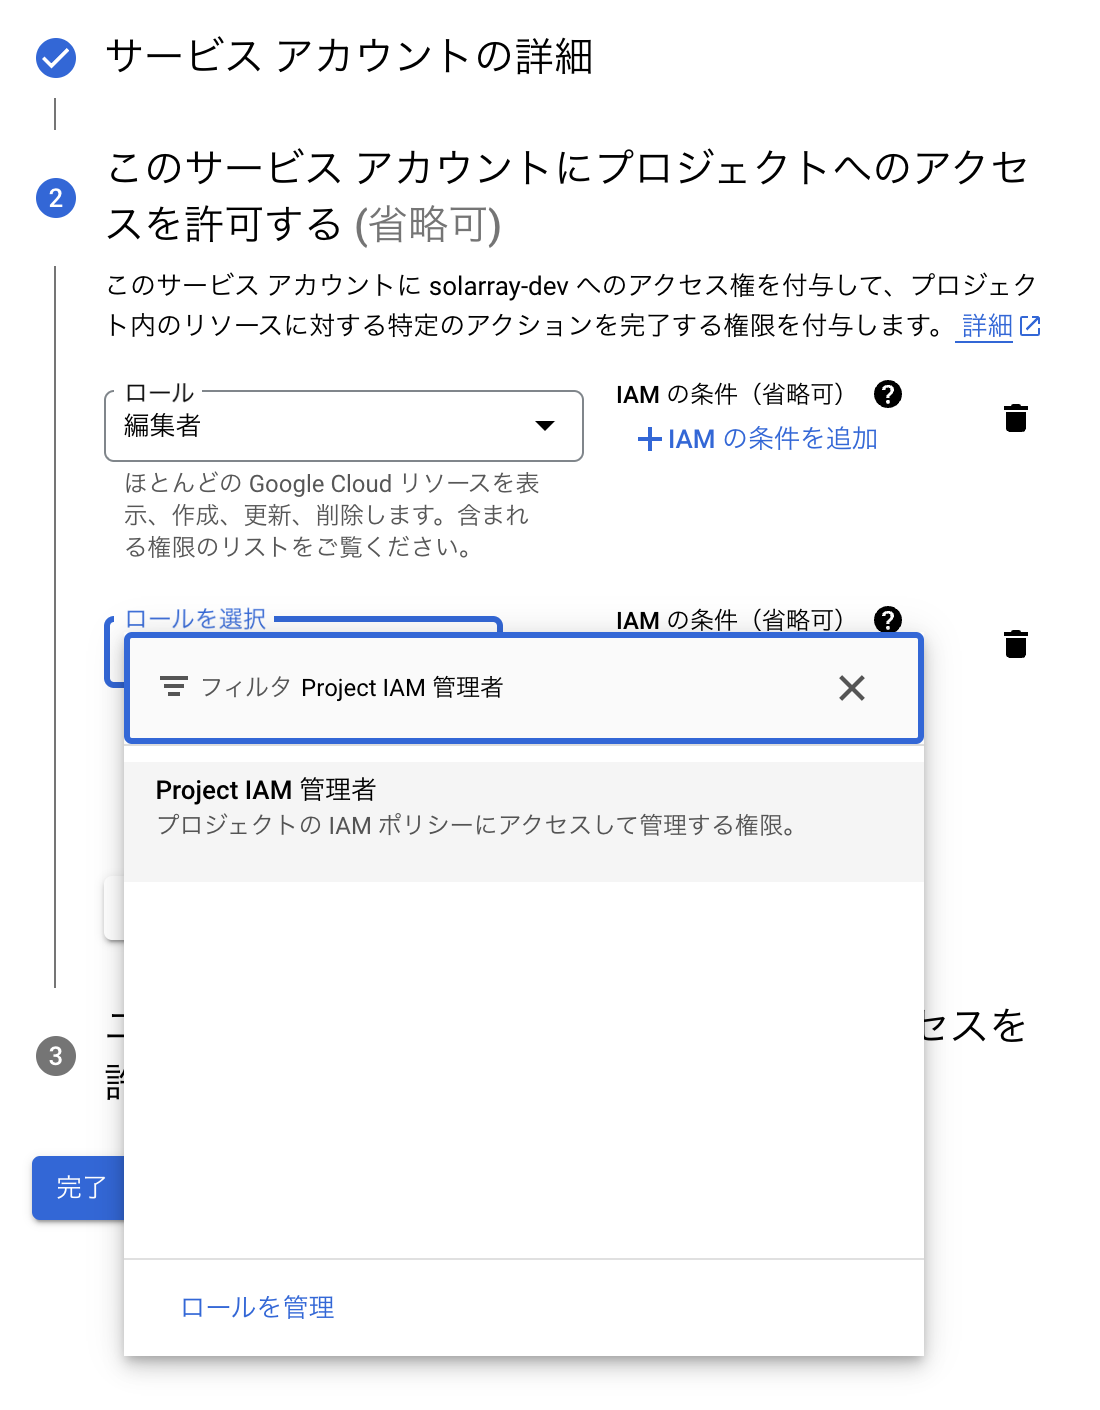Open the ロールを管理 link
This screenshot has width=1100, height=1410.
[258, 1307]
